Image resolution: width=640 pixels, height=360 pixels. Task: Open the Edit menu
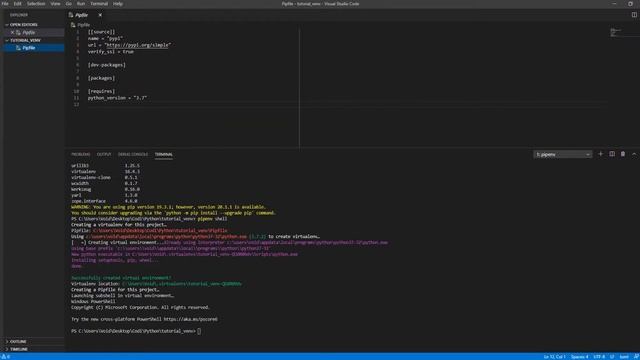coord(18,4)
